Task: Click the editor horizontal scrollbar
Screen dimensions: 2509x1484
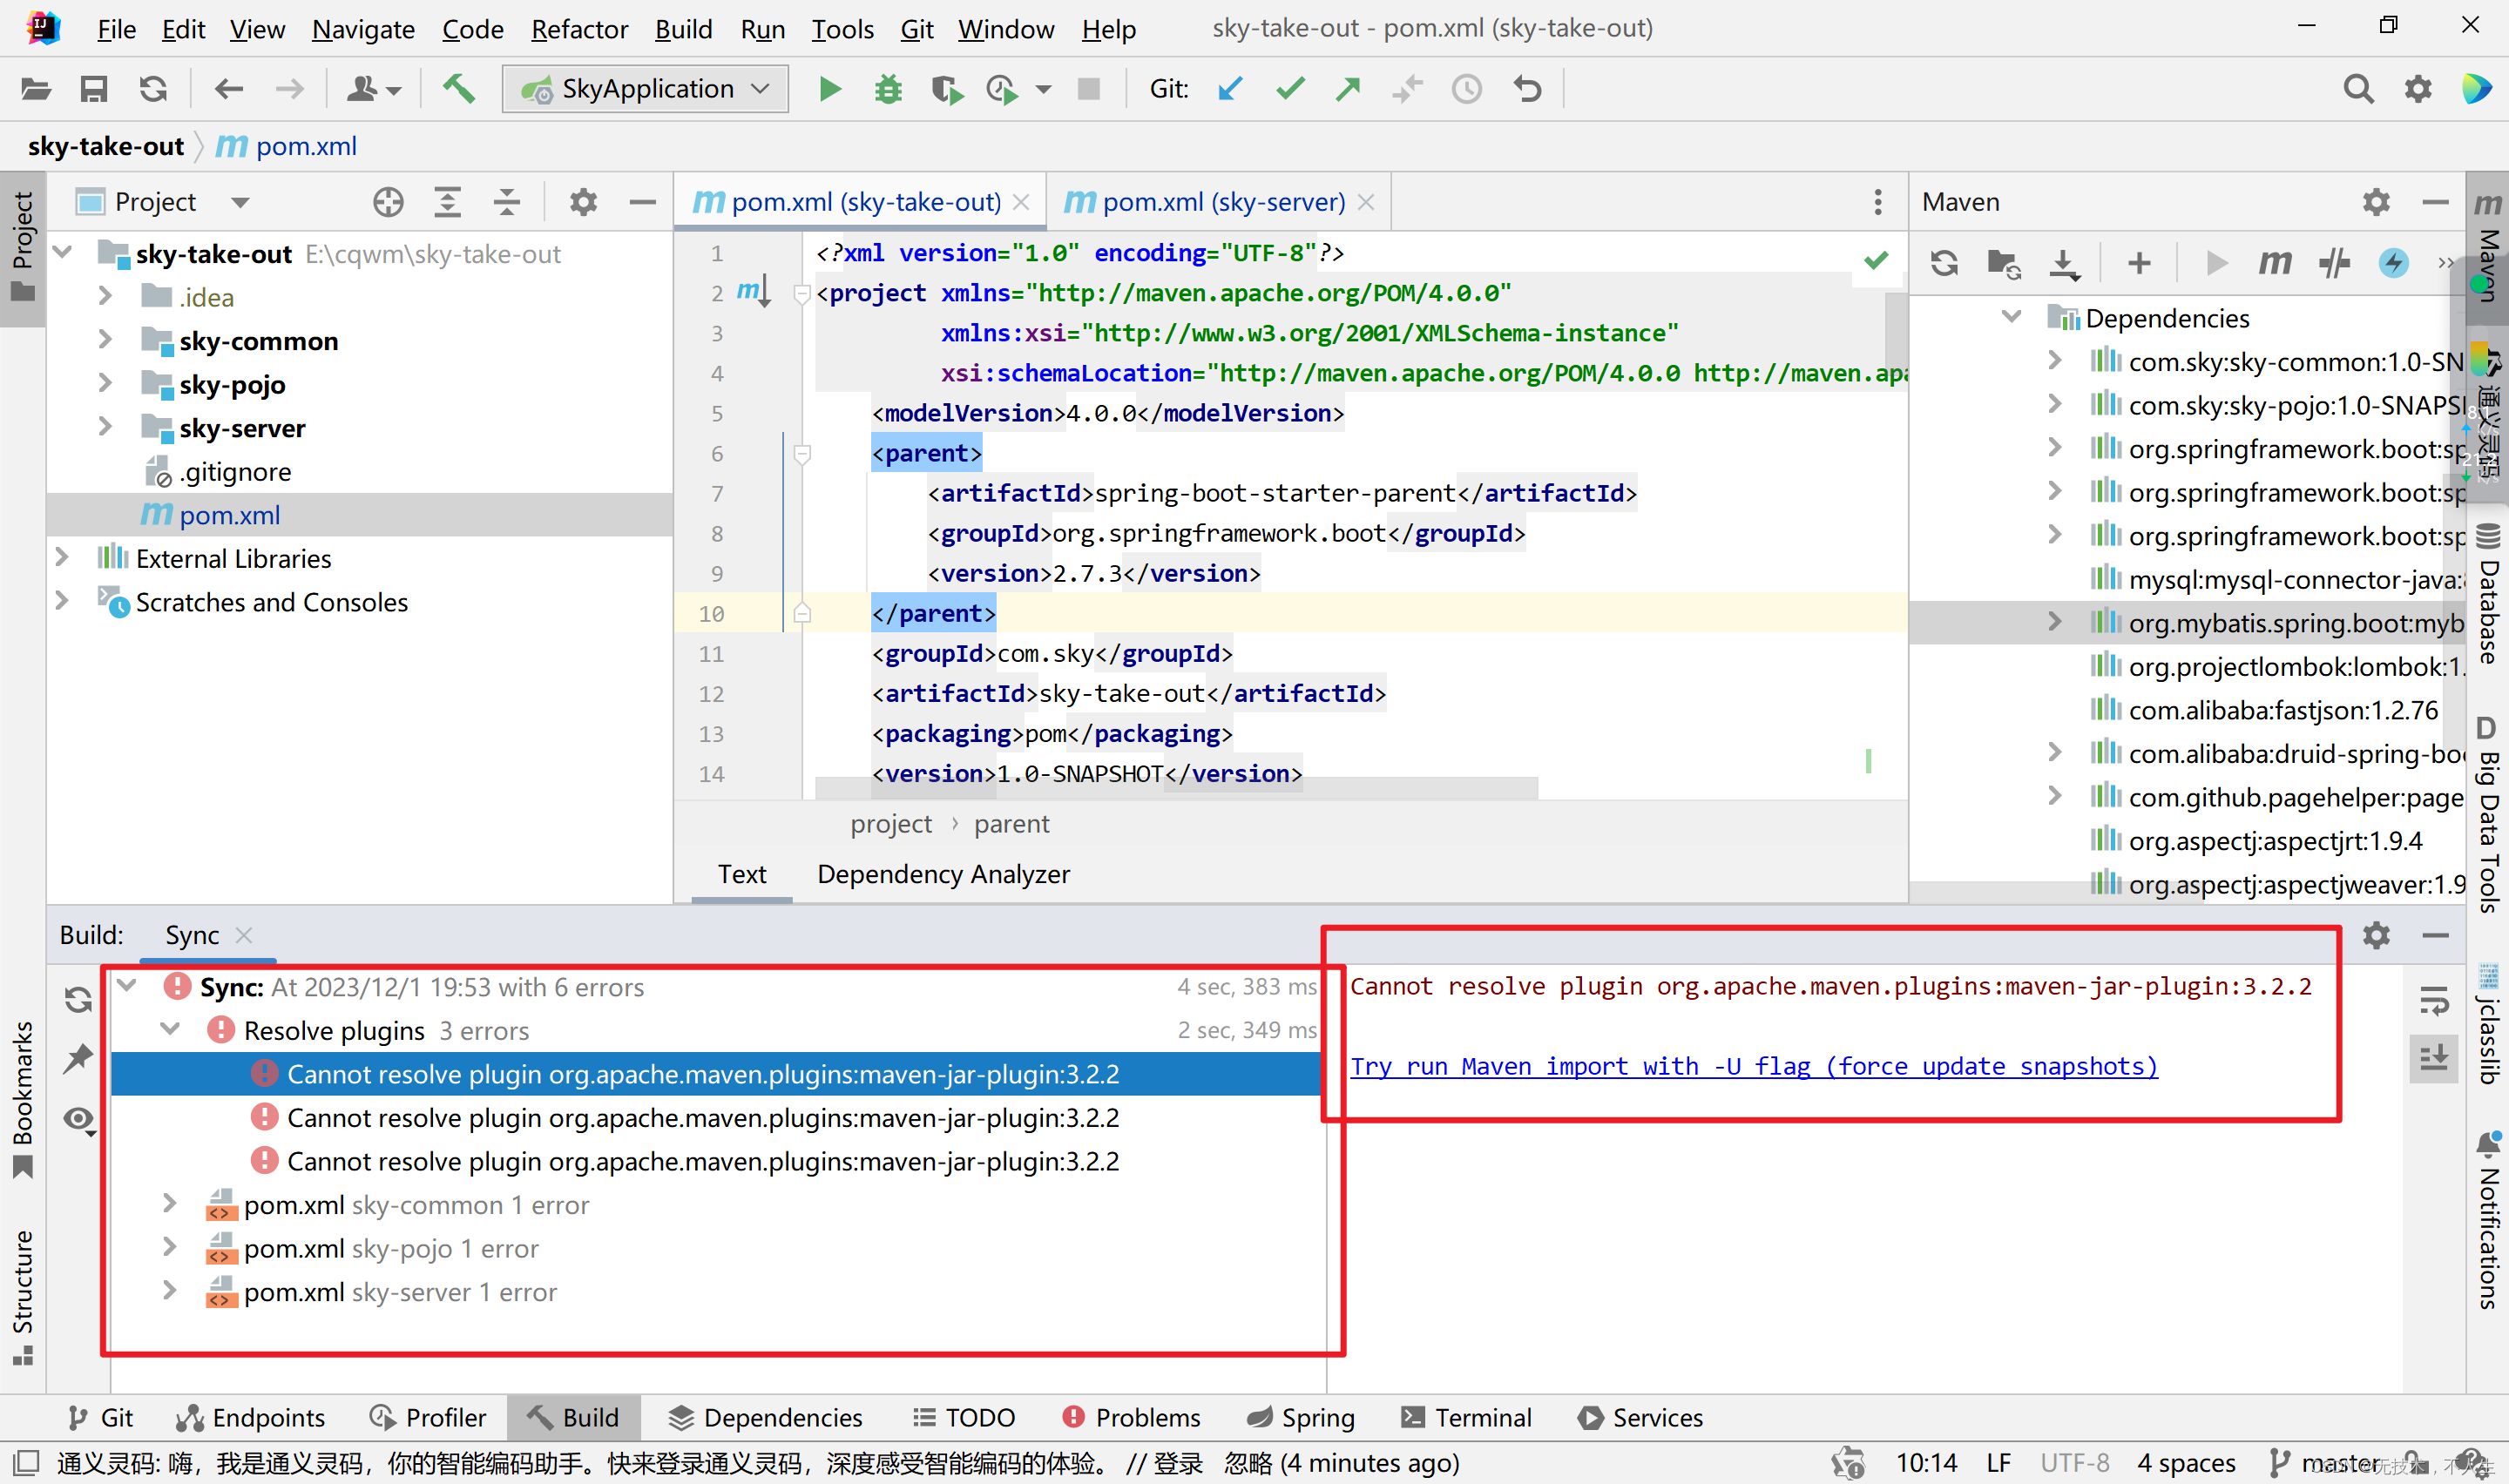Action: coord(1175,790)
